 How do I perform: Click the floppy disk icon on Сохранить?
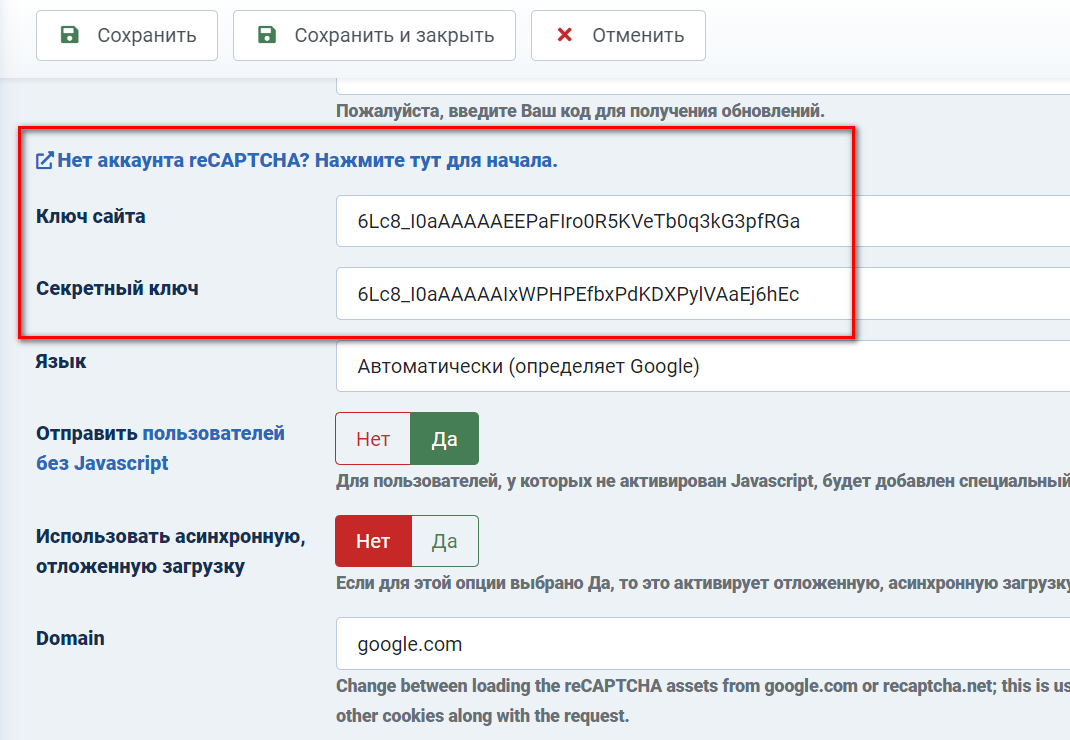pyautogui.click(x=70, y=36)
